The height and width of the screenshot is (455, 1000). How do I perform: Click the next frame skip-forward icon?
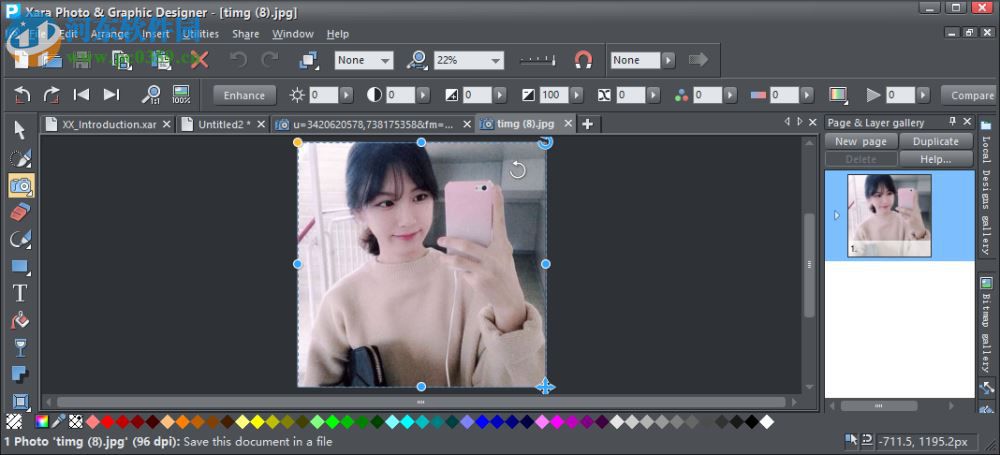click(x=112, y=94)
